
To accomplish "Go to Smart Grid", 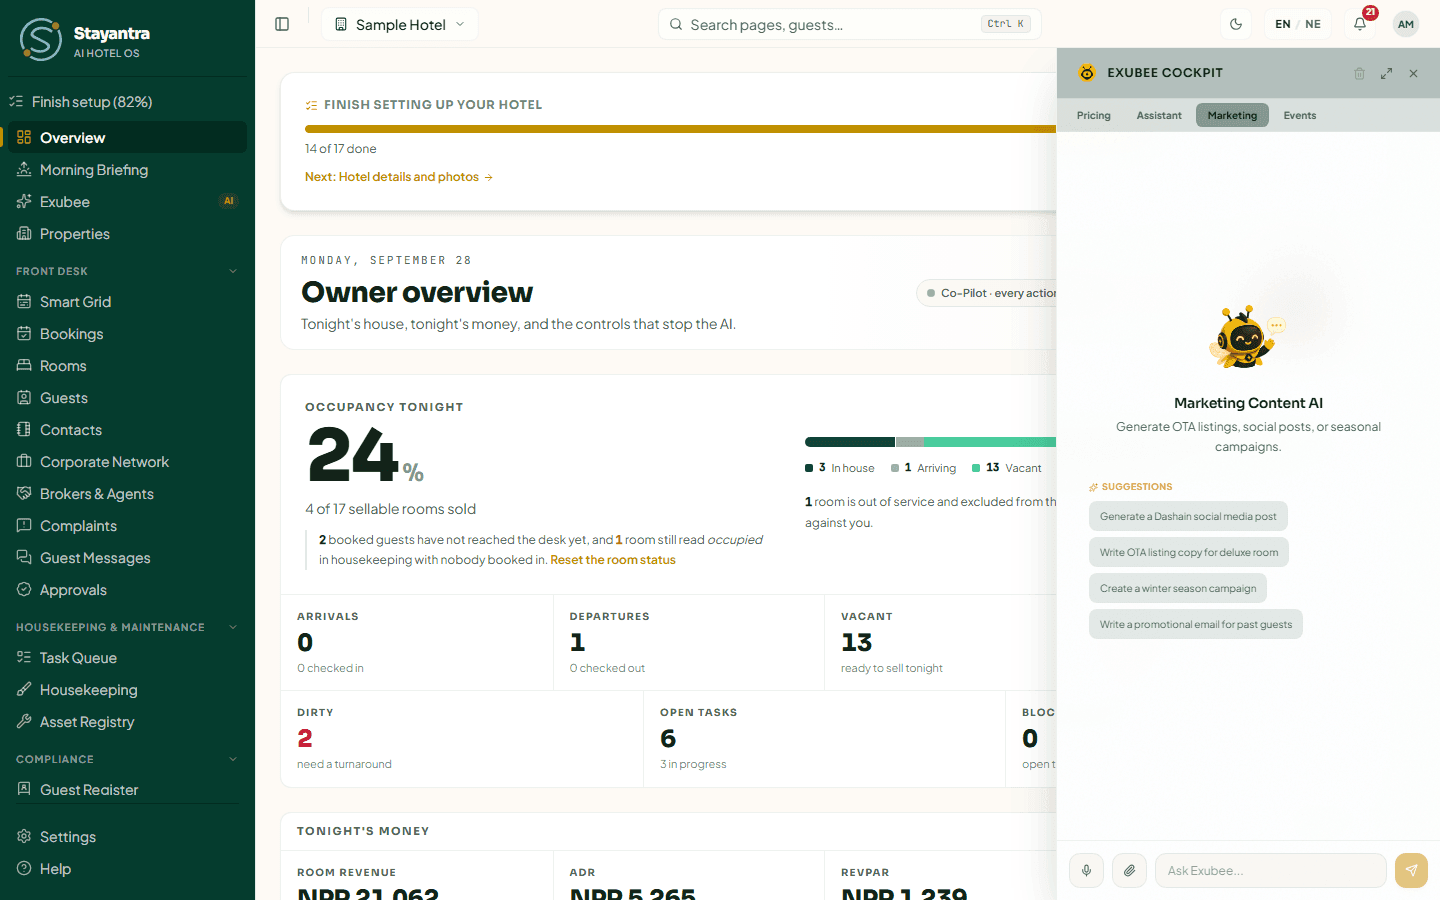I will [127, 302].
